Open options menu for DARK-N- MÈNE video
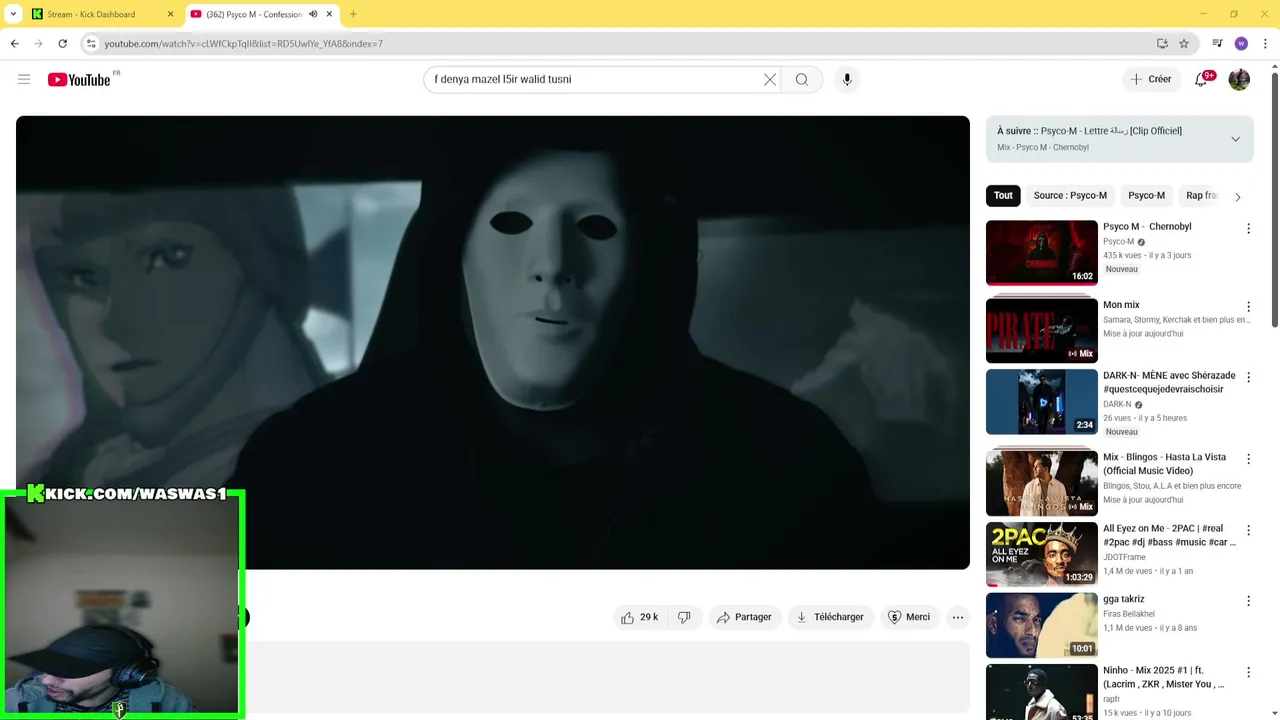This screenshot has height=720, width=1280. [x=1248, y=378]
